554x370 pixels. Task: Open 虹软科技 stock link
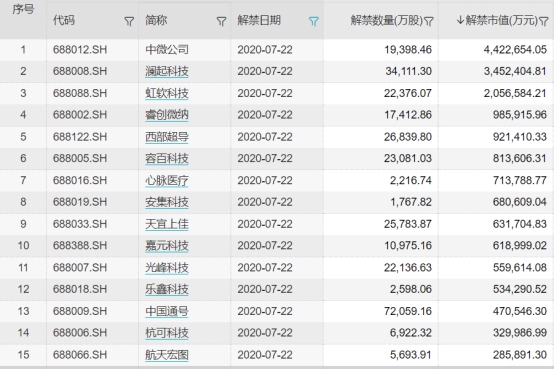pos(167,93)
